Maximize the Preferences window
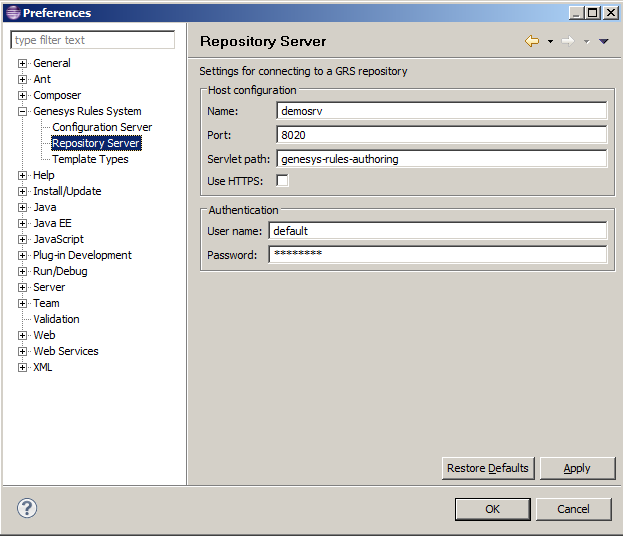 pyautogui.click(x=593, y=13)
